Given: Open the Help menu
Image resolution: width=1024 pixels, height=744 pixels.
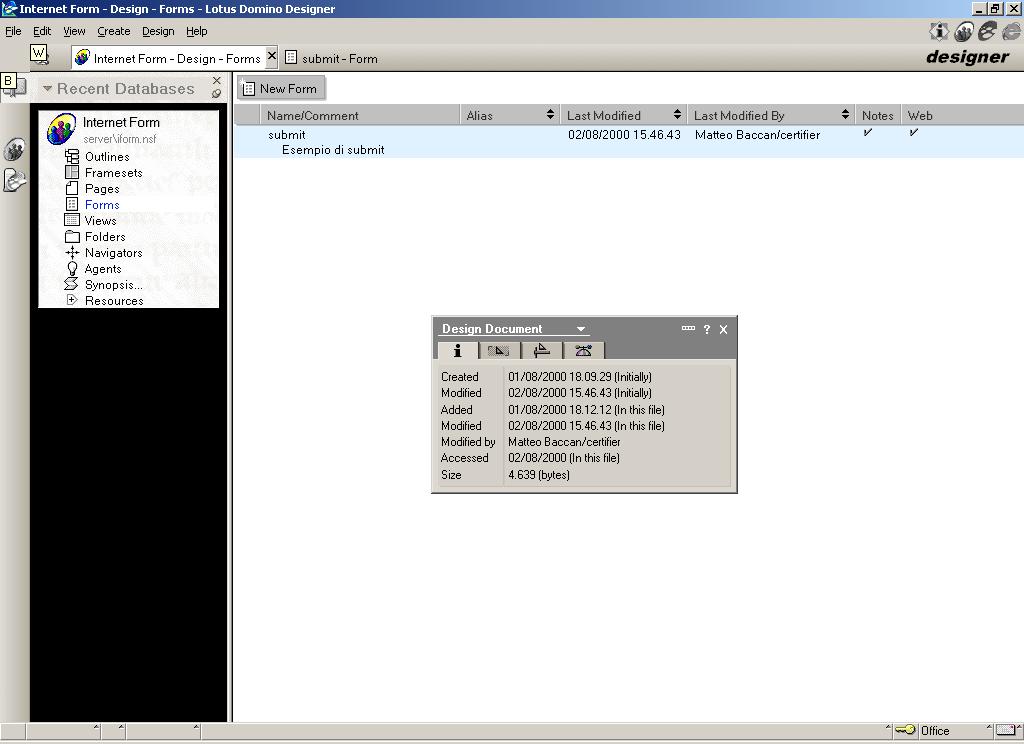Looking at the screenshot, I should pos(196,31).
